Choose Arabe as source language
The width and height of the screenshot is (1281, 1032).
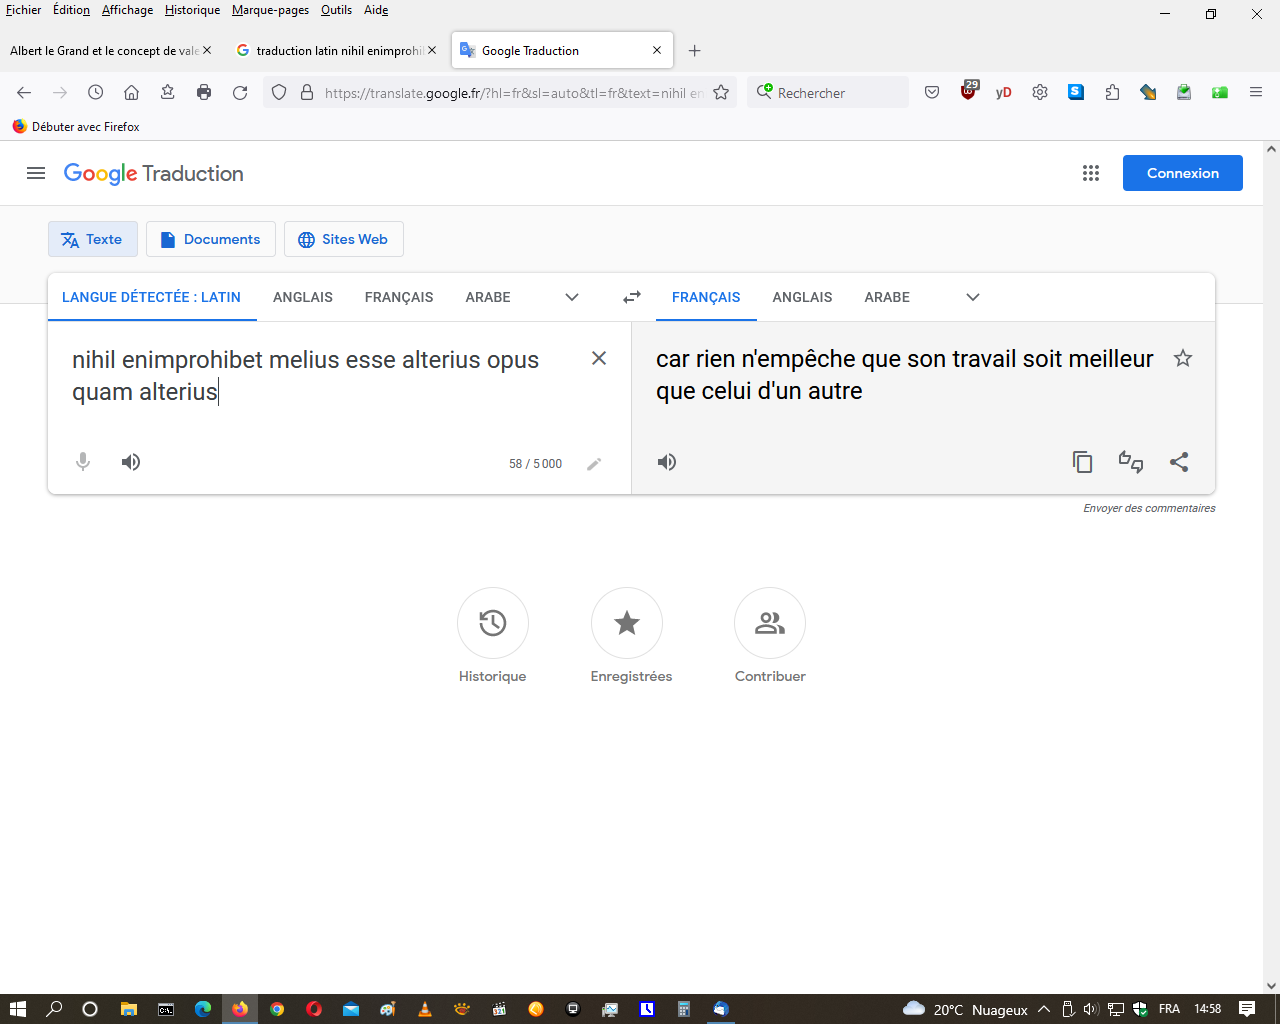488,297
